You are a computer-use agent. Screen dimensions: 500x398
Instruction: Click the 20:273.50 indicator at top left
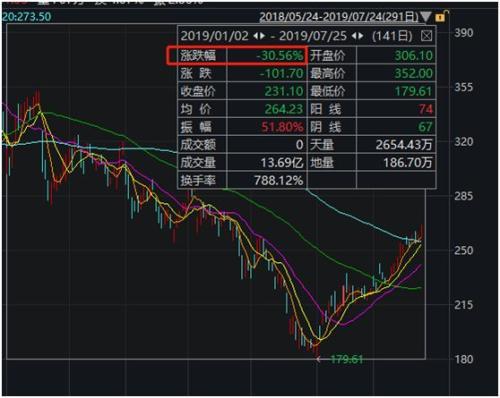(x=27, y=17)
